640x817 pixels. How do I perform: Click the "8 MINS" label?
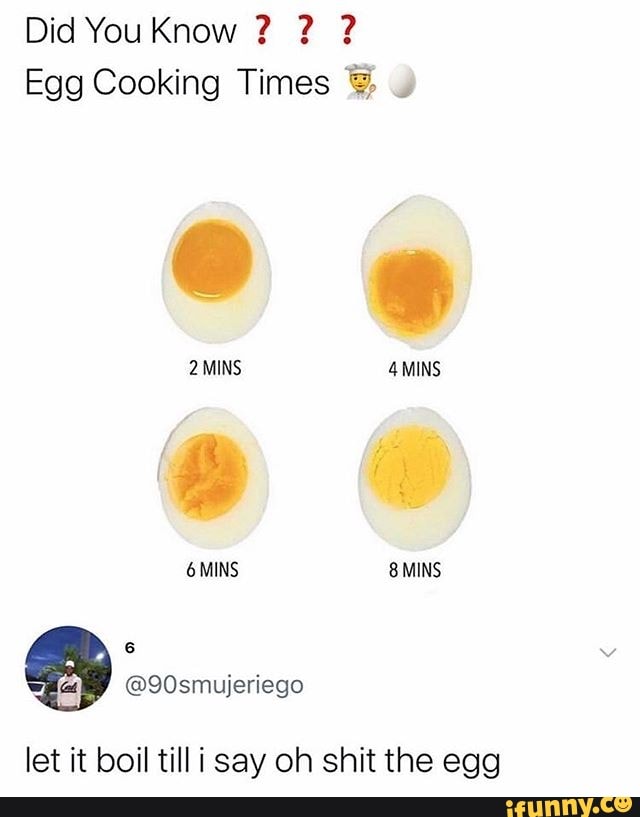pyautogui.click(x=414, y=571)
